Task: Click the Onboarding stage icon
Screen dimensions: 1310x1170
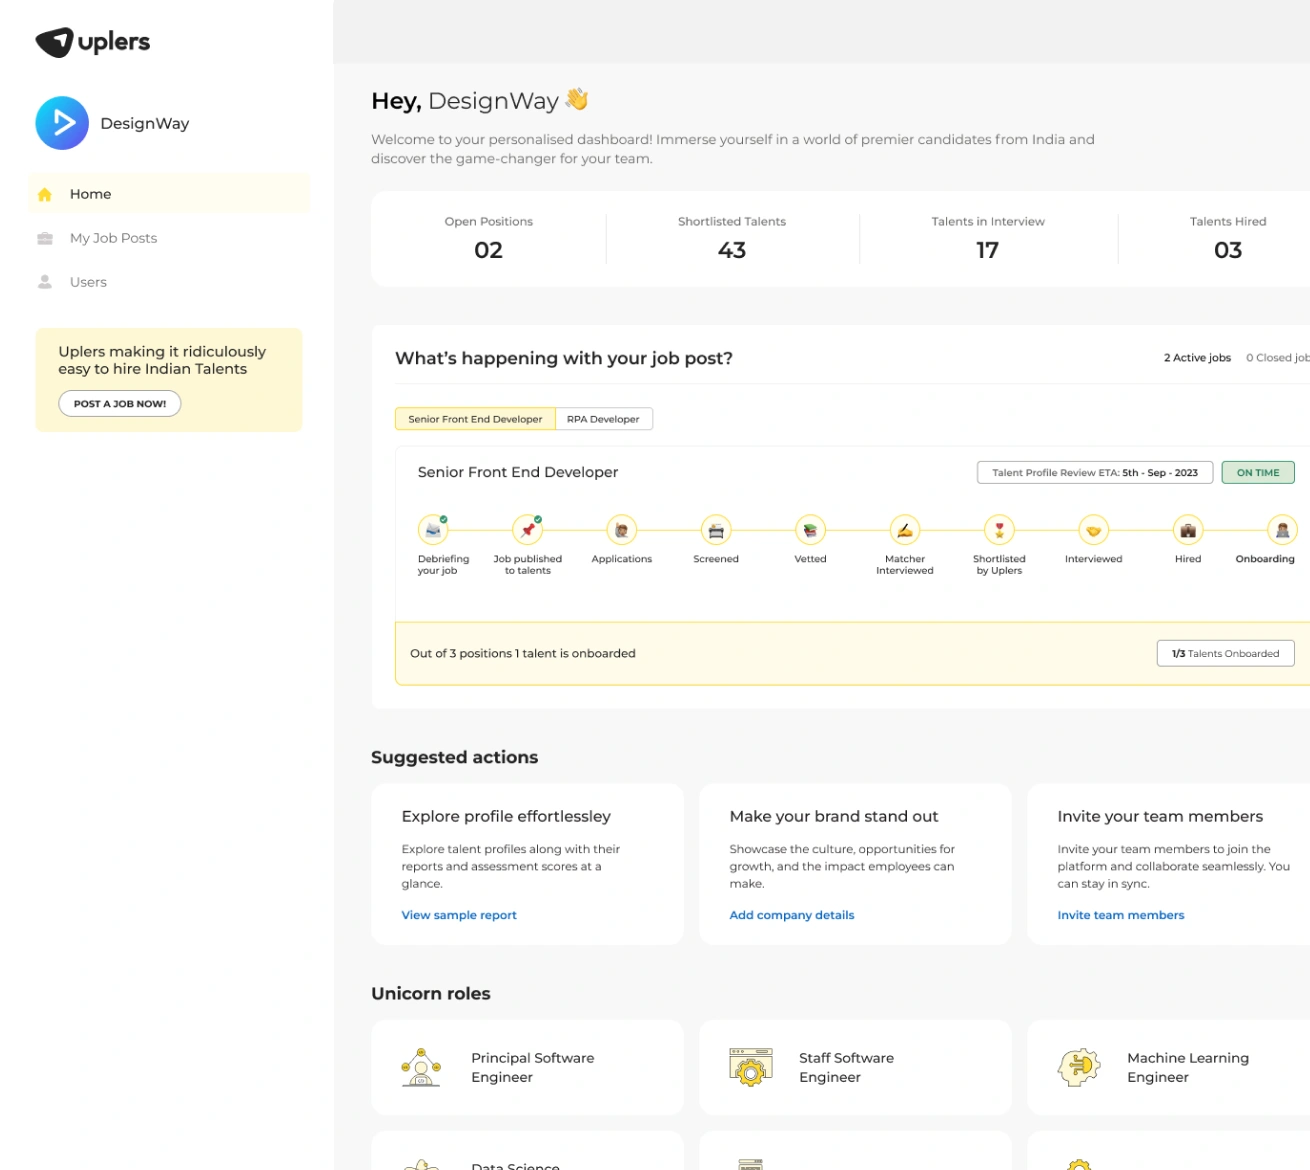Action: click(1281, 530)
